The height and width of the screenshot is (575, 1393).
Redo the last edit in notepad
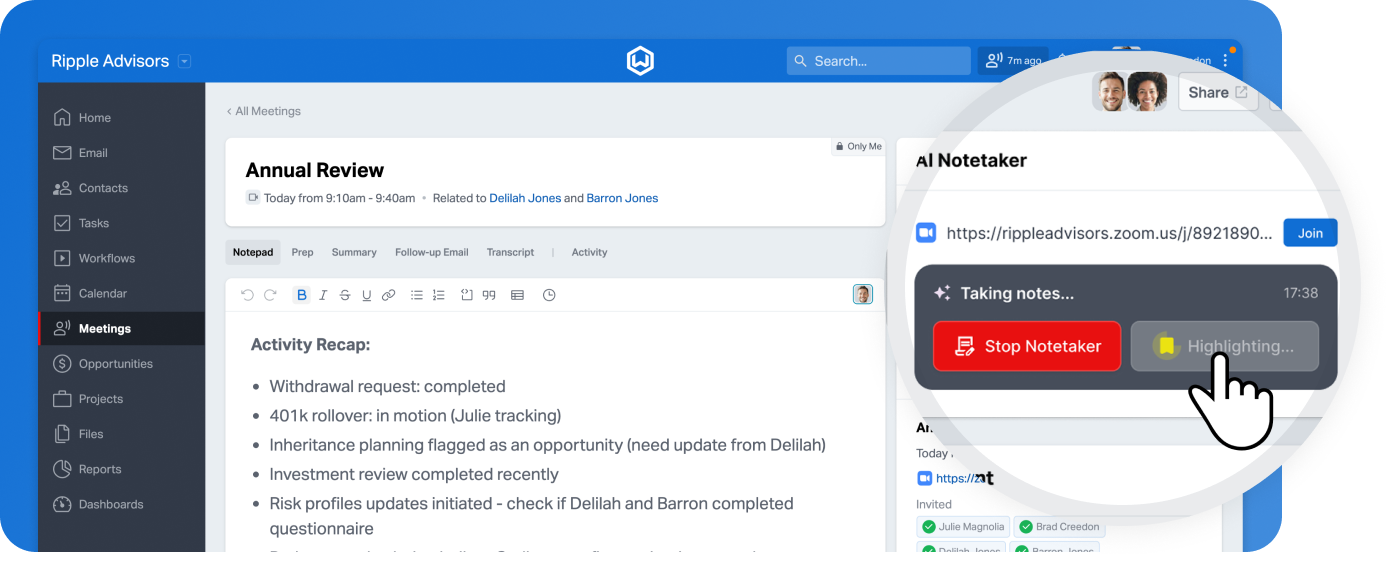tap(270, 295)
